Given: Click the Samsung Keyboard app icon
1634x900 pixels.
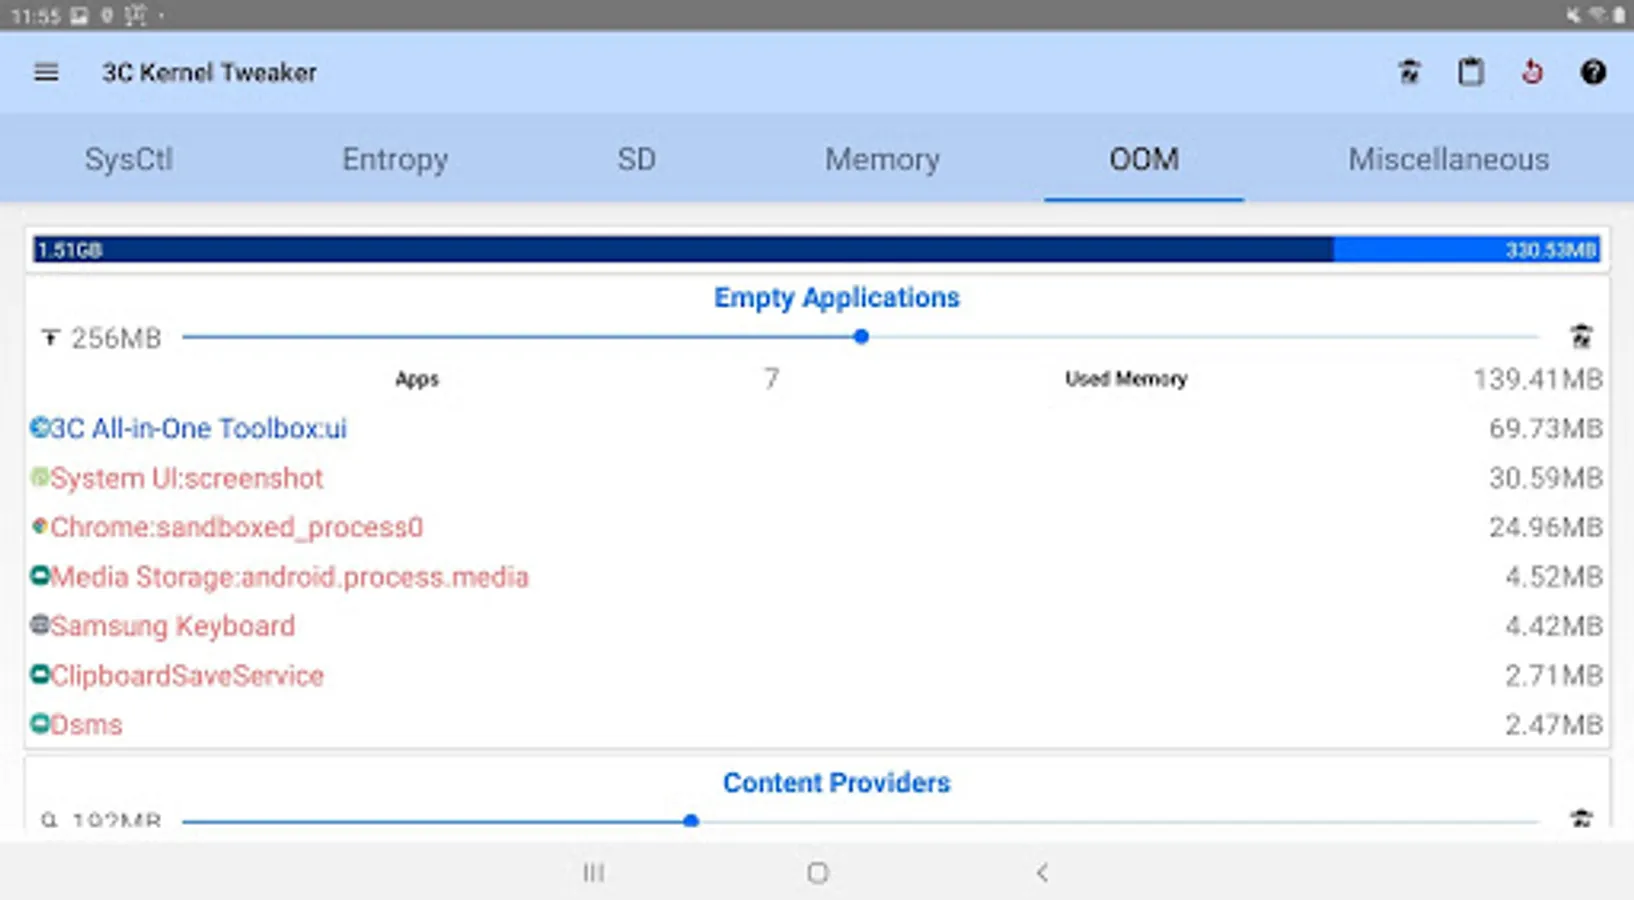Looking at the screenshot, I should 39,625.
